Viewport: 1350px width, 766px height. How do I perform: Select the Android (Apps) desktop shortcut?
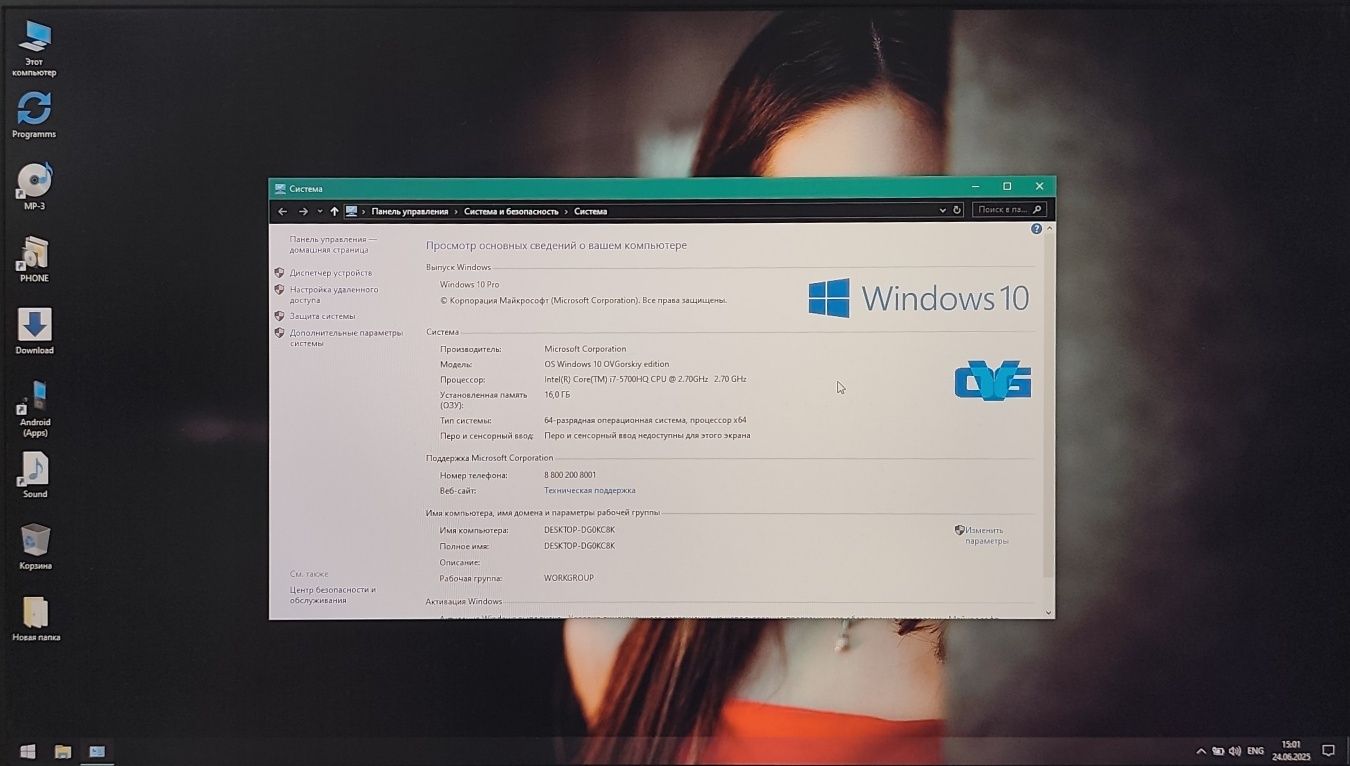35,408
